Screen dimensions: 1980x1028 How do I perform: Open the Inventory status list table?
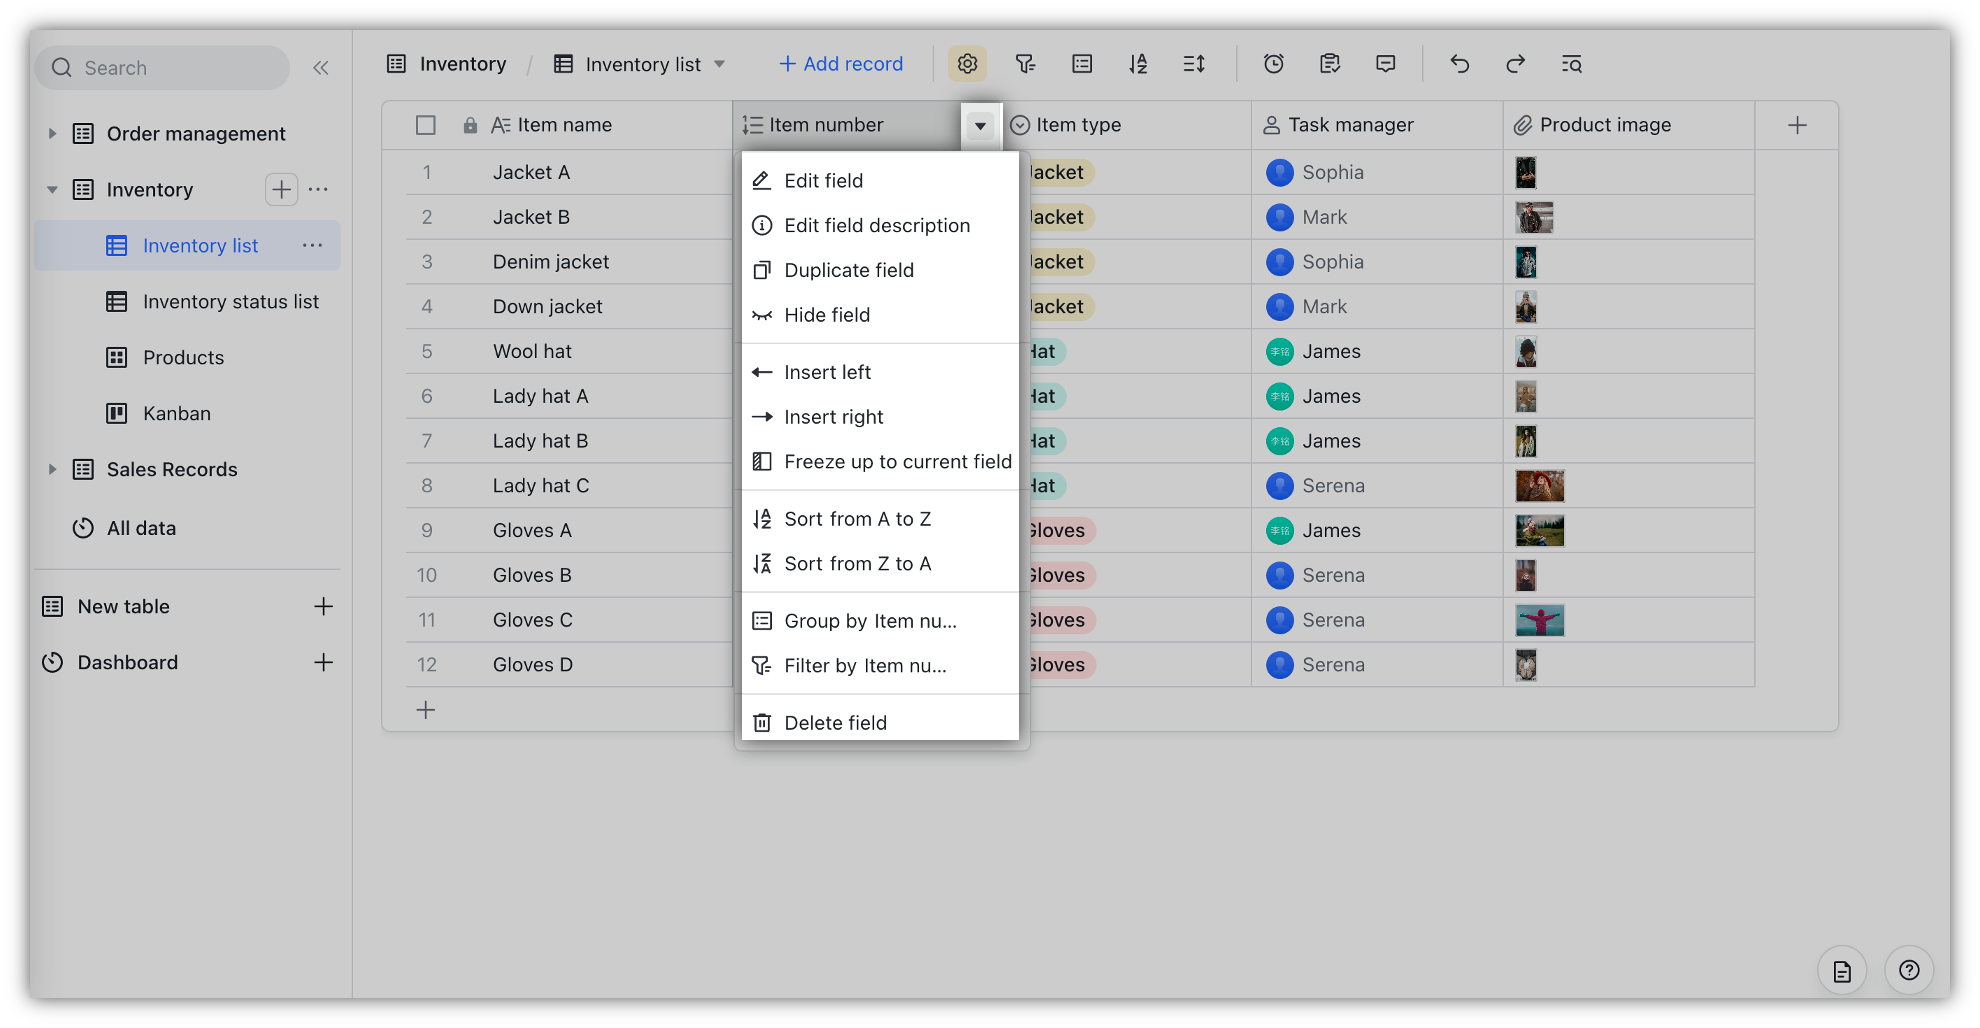(x=230, y=301)
